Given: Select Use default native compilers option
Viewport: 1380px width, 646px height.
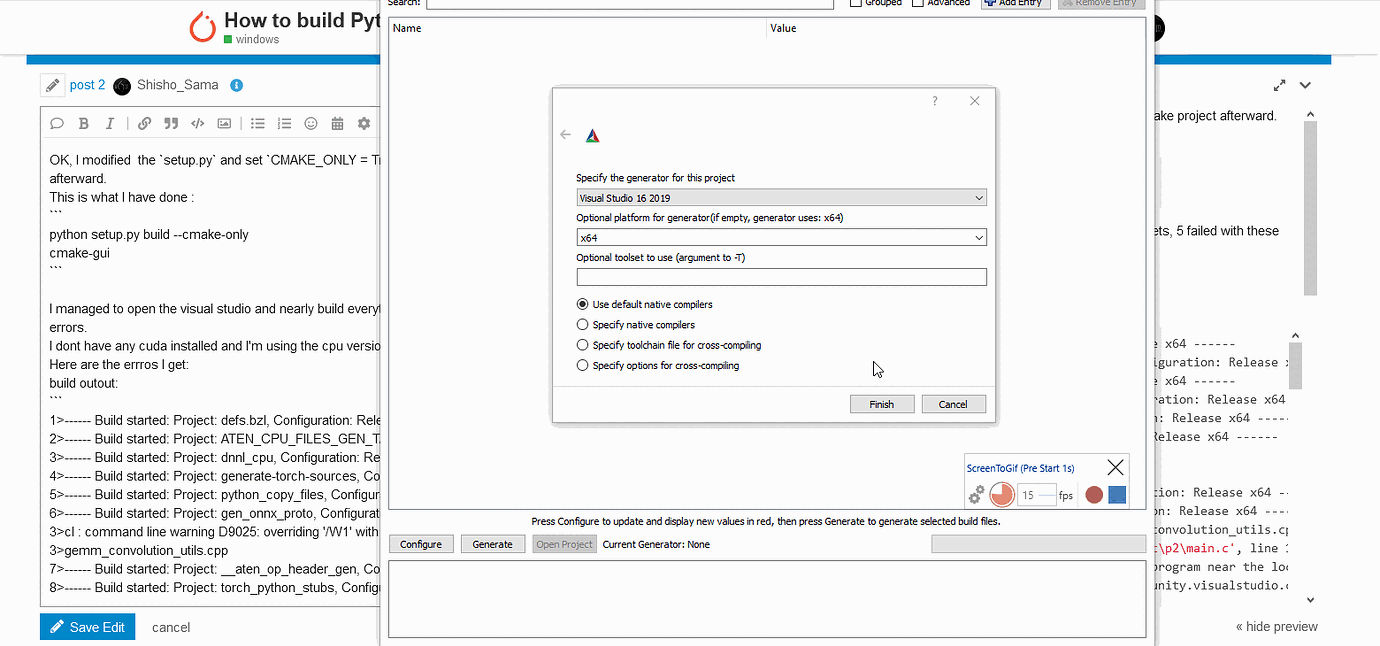Looking at the screenshot, I should [645, 304].
